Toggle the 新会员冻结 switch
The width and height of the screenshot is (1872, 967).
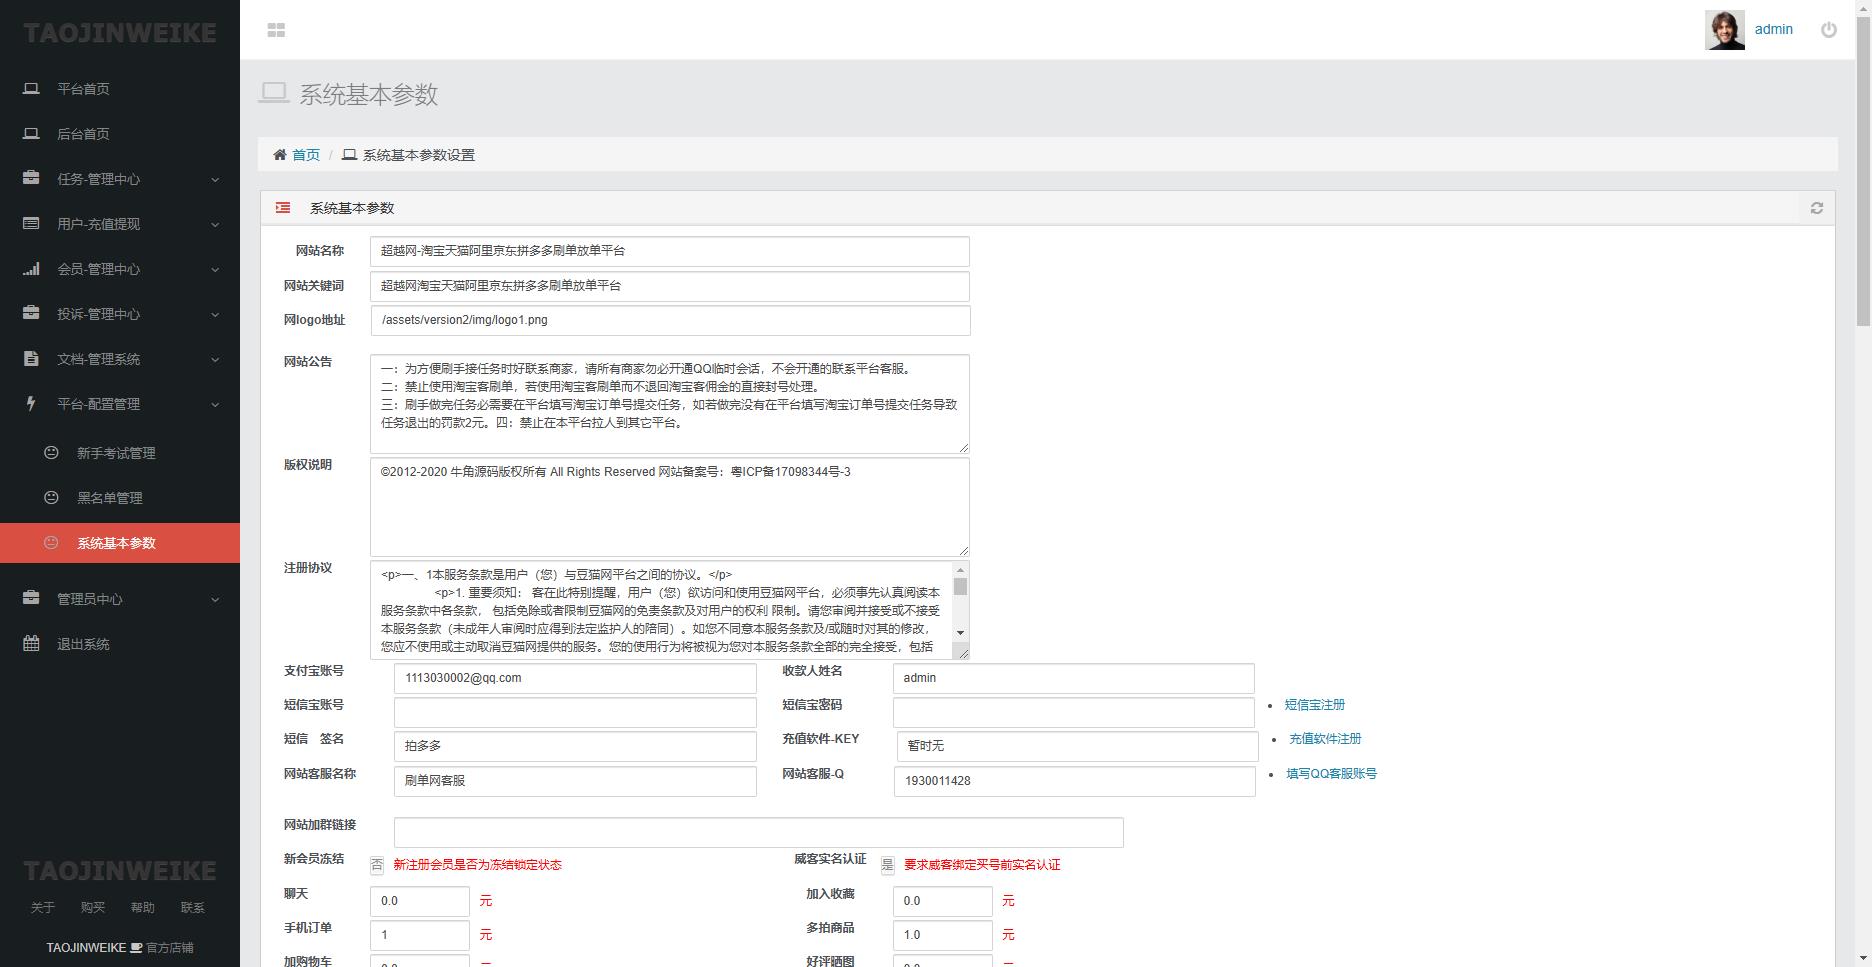coord(377,865)
